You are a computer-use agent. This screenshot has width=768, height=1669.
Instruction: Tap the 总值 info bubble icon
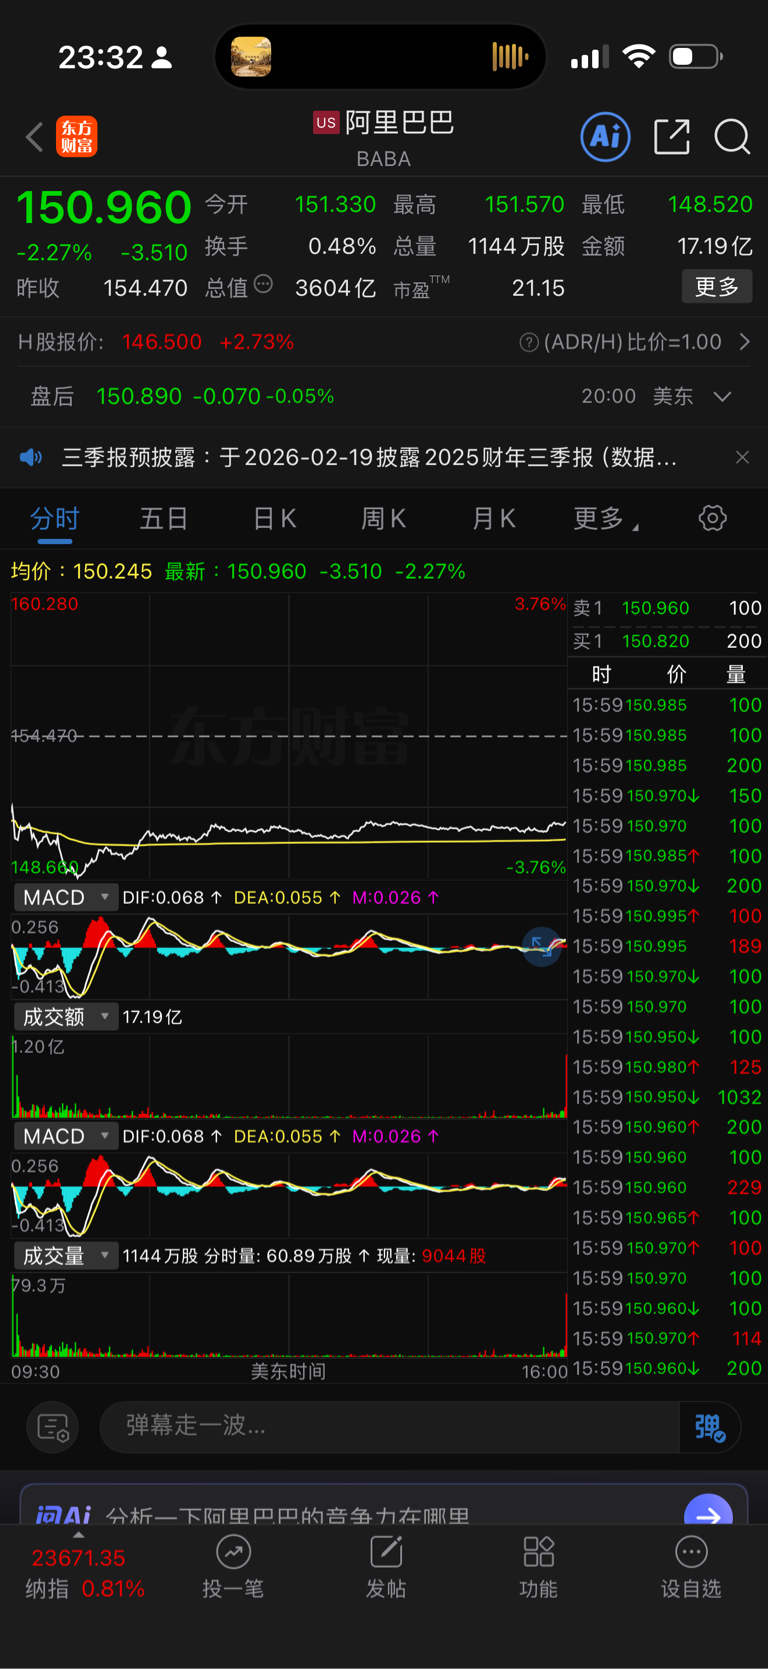[263, 285]
